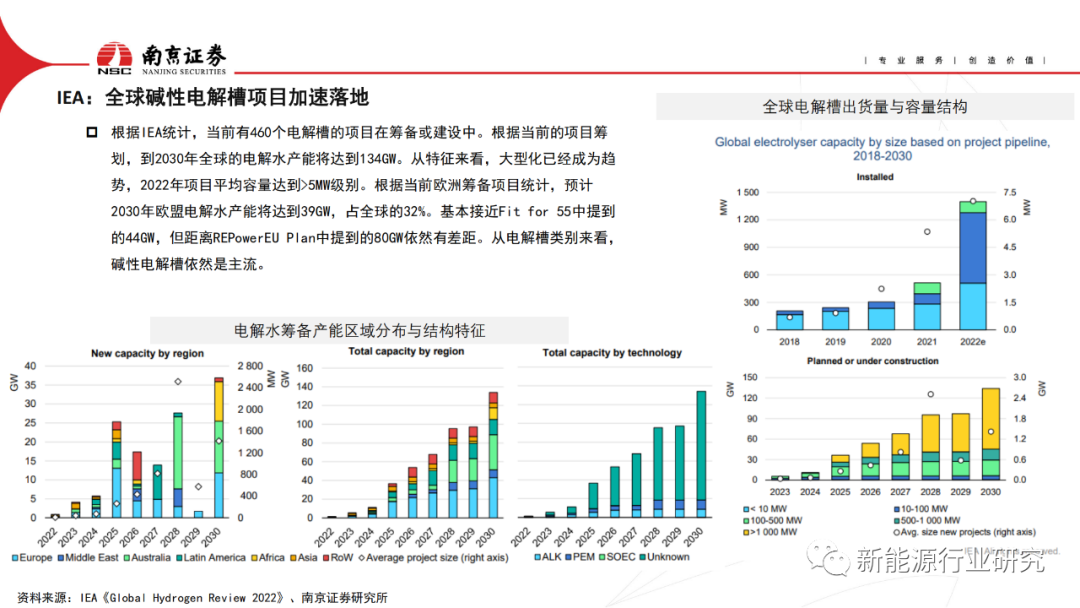Viewport: 1080px width, 608px height.
Task: Click the Middle East legend entry
Action: coord(87,558)
